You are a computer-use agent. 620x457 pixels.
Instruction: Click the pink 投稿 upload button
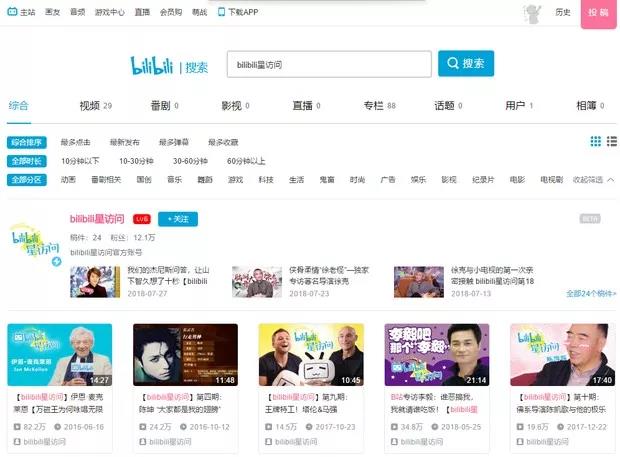[x=598, y=13]
